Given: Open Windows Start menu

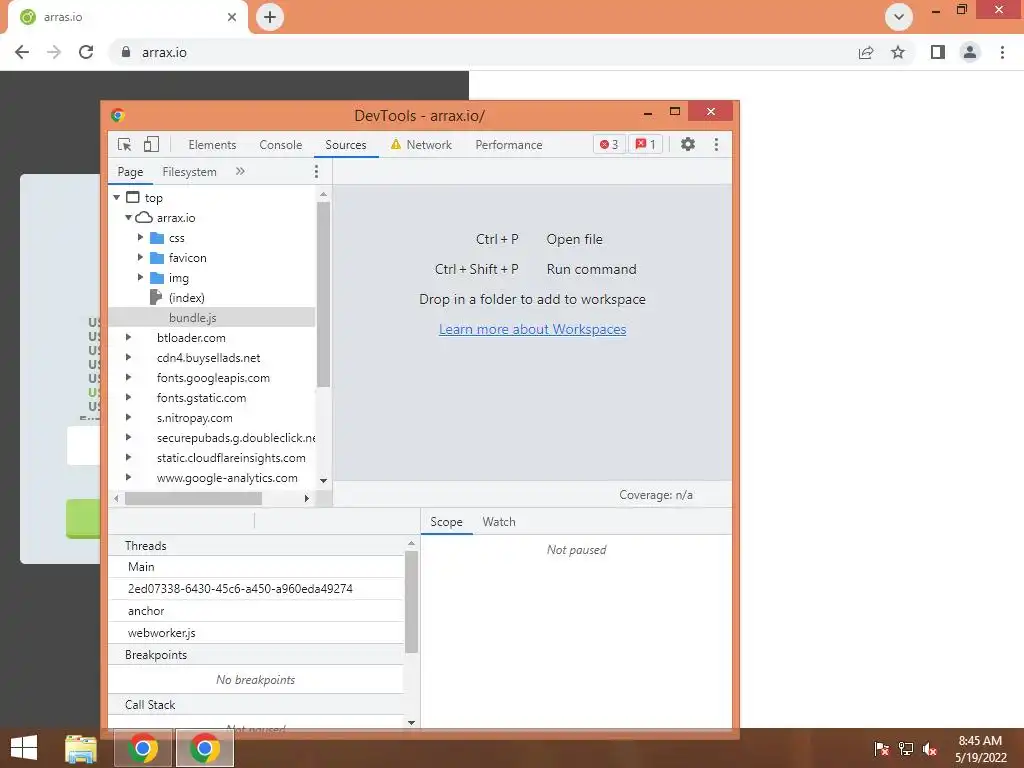Looking at the screenshot, I should point(24,748).
